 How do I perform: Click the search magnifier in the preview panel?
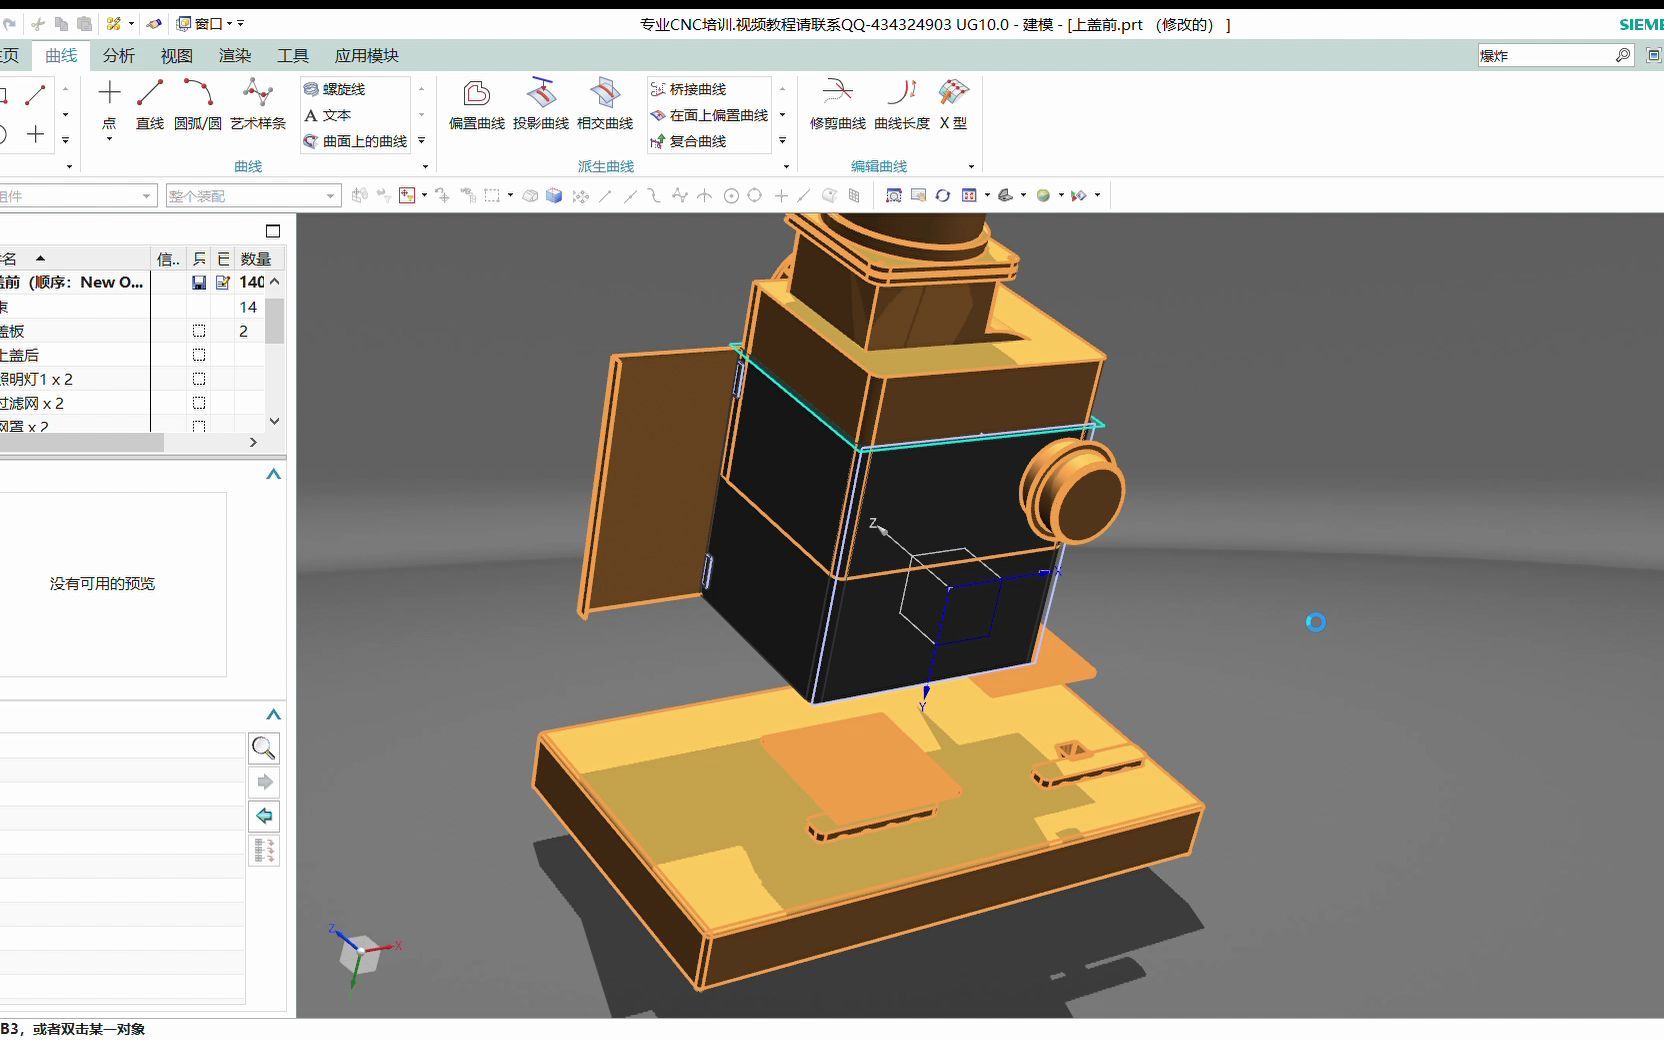pos(263,748)
